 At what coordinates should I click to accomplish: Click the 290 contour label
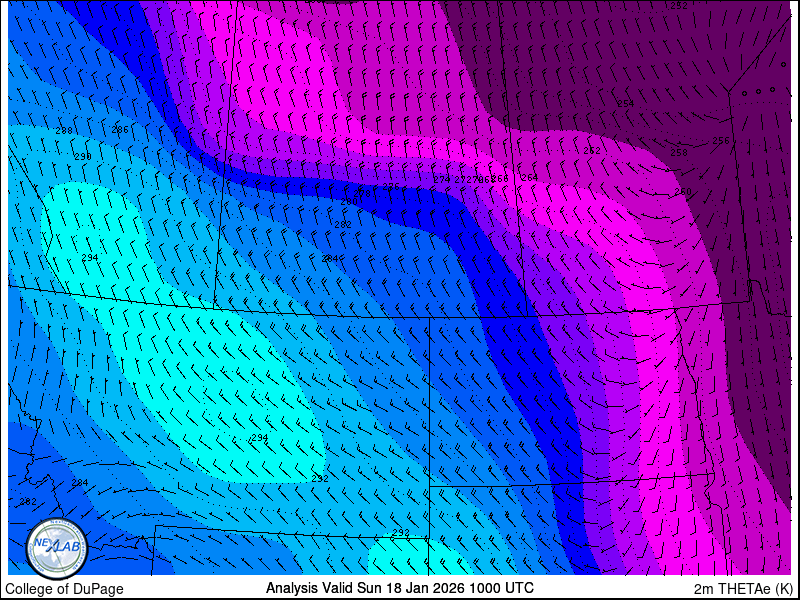(83, 157)
